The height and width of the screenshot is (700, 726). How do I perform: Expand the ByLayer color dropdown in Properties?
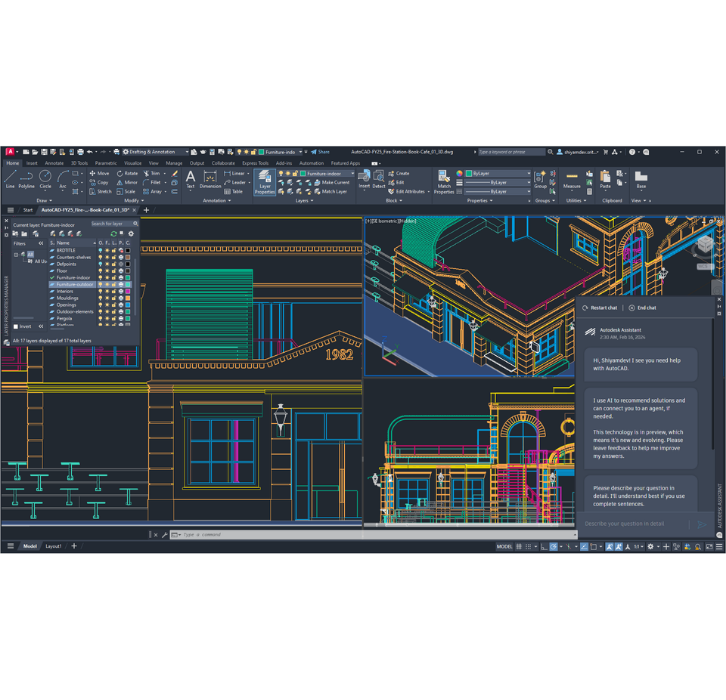point(528,173)
